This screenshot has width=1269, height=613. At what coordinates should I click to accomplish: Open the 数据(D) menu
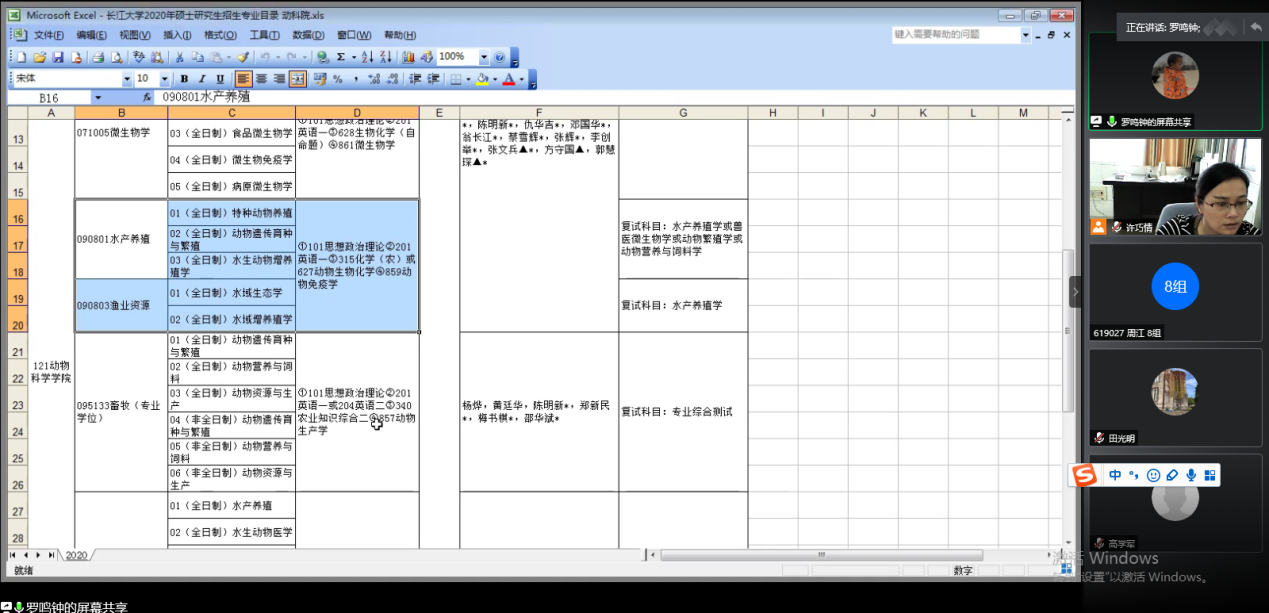pyautogui.click(x=309, y=35)
